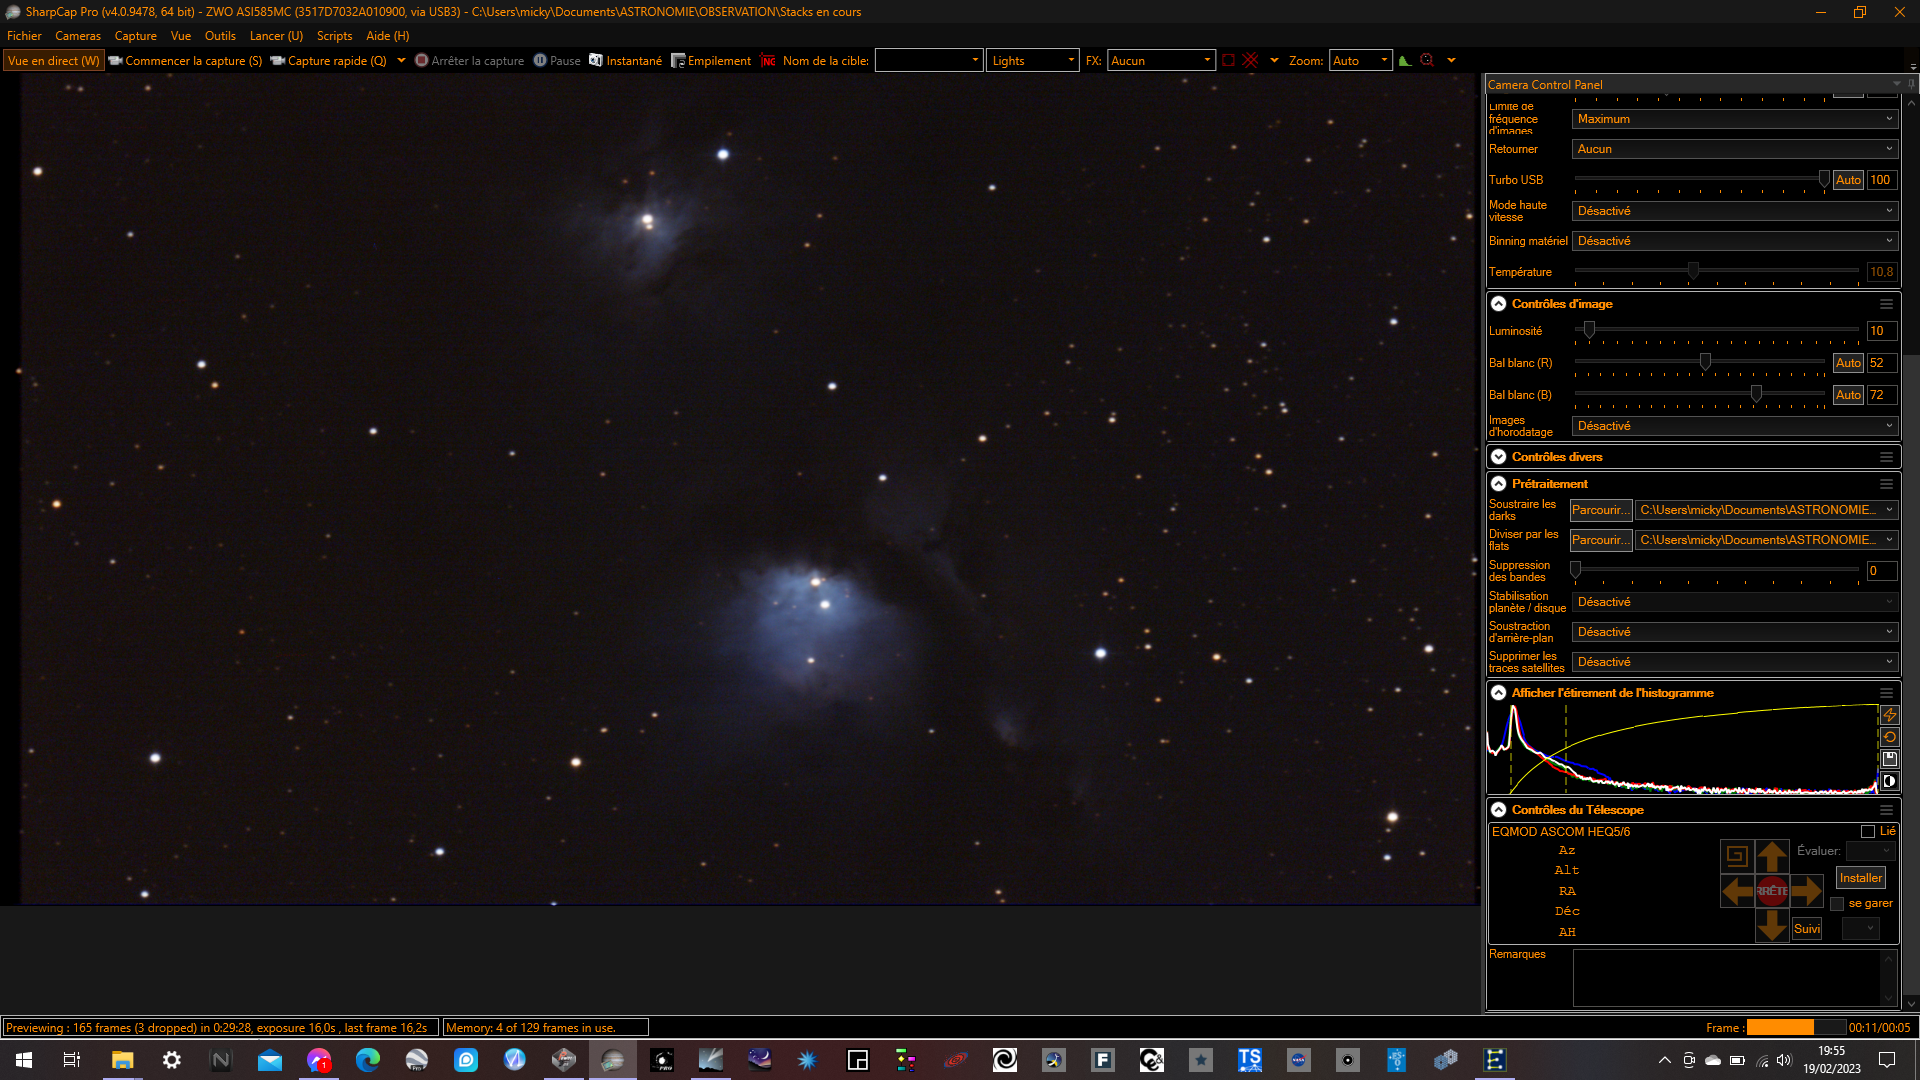Open Prétraitement panel hamburger menu icon
This screenshot has height=1080, width=1920.
tap(1886, 484)
